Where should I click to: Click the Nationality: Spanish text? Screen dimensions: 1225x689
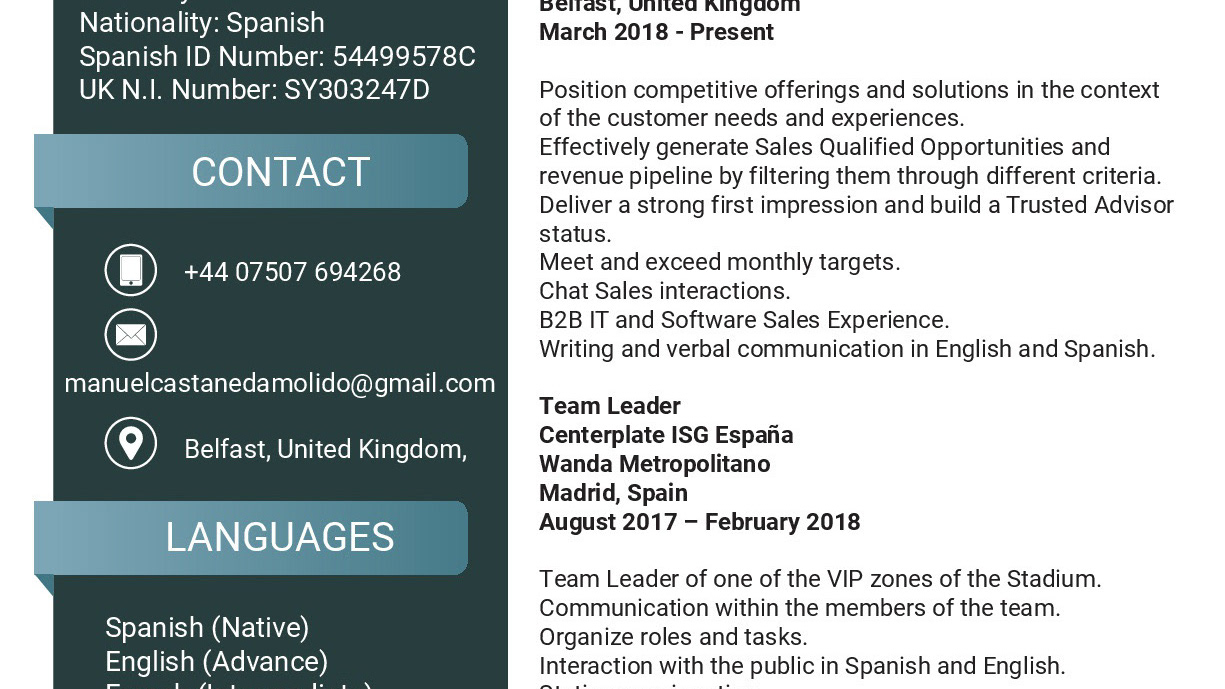202,22
